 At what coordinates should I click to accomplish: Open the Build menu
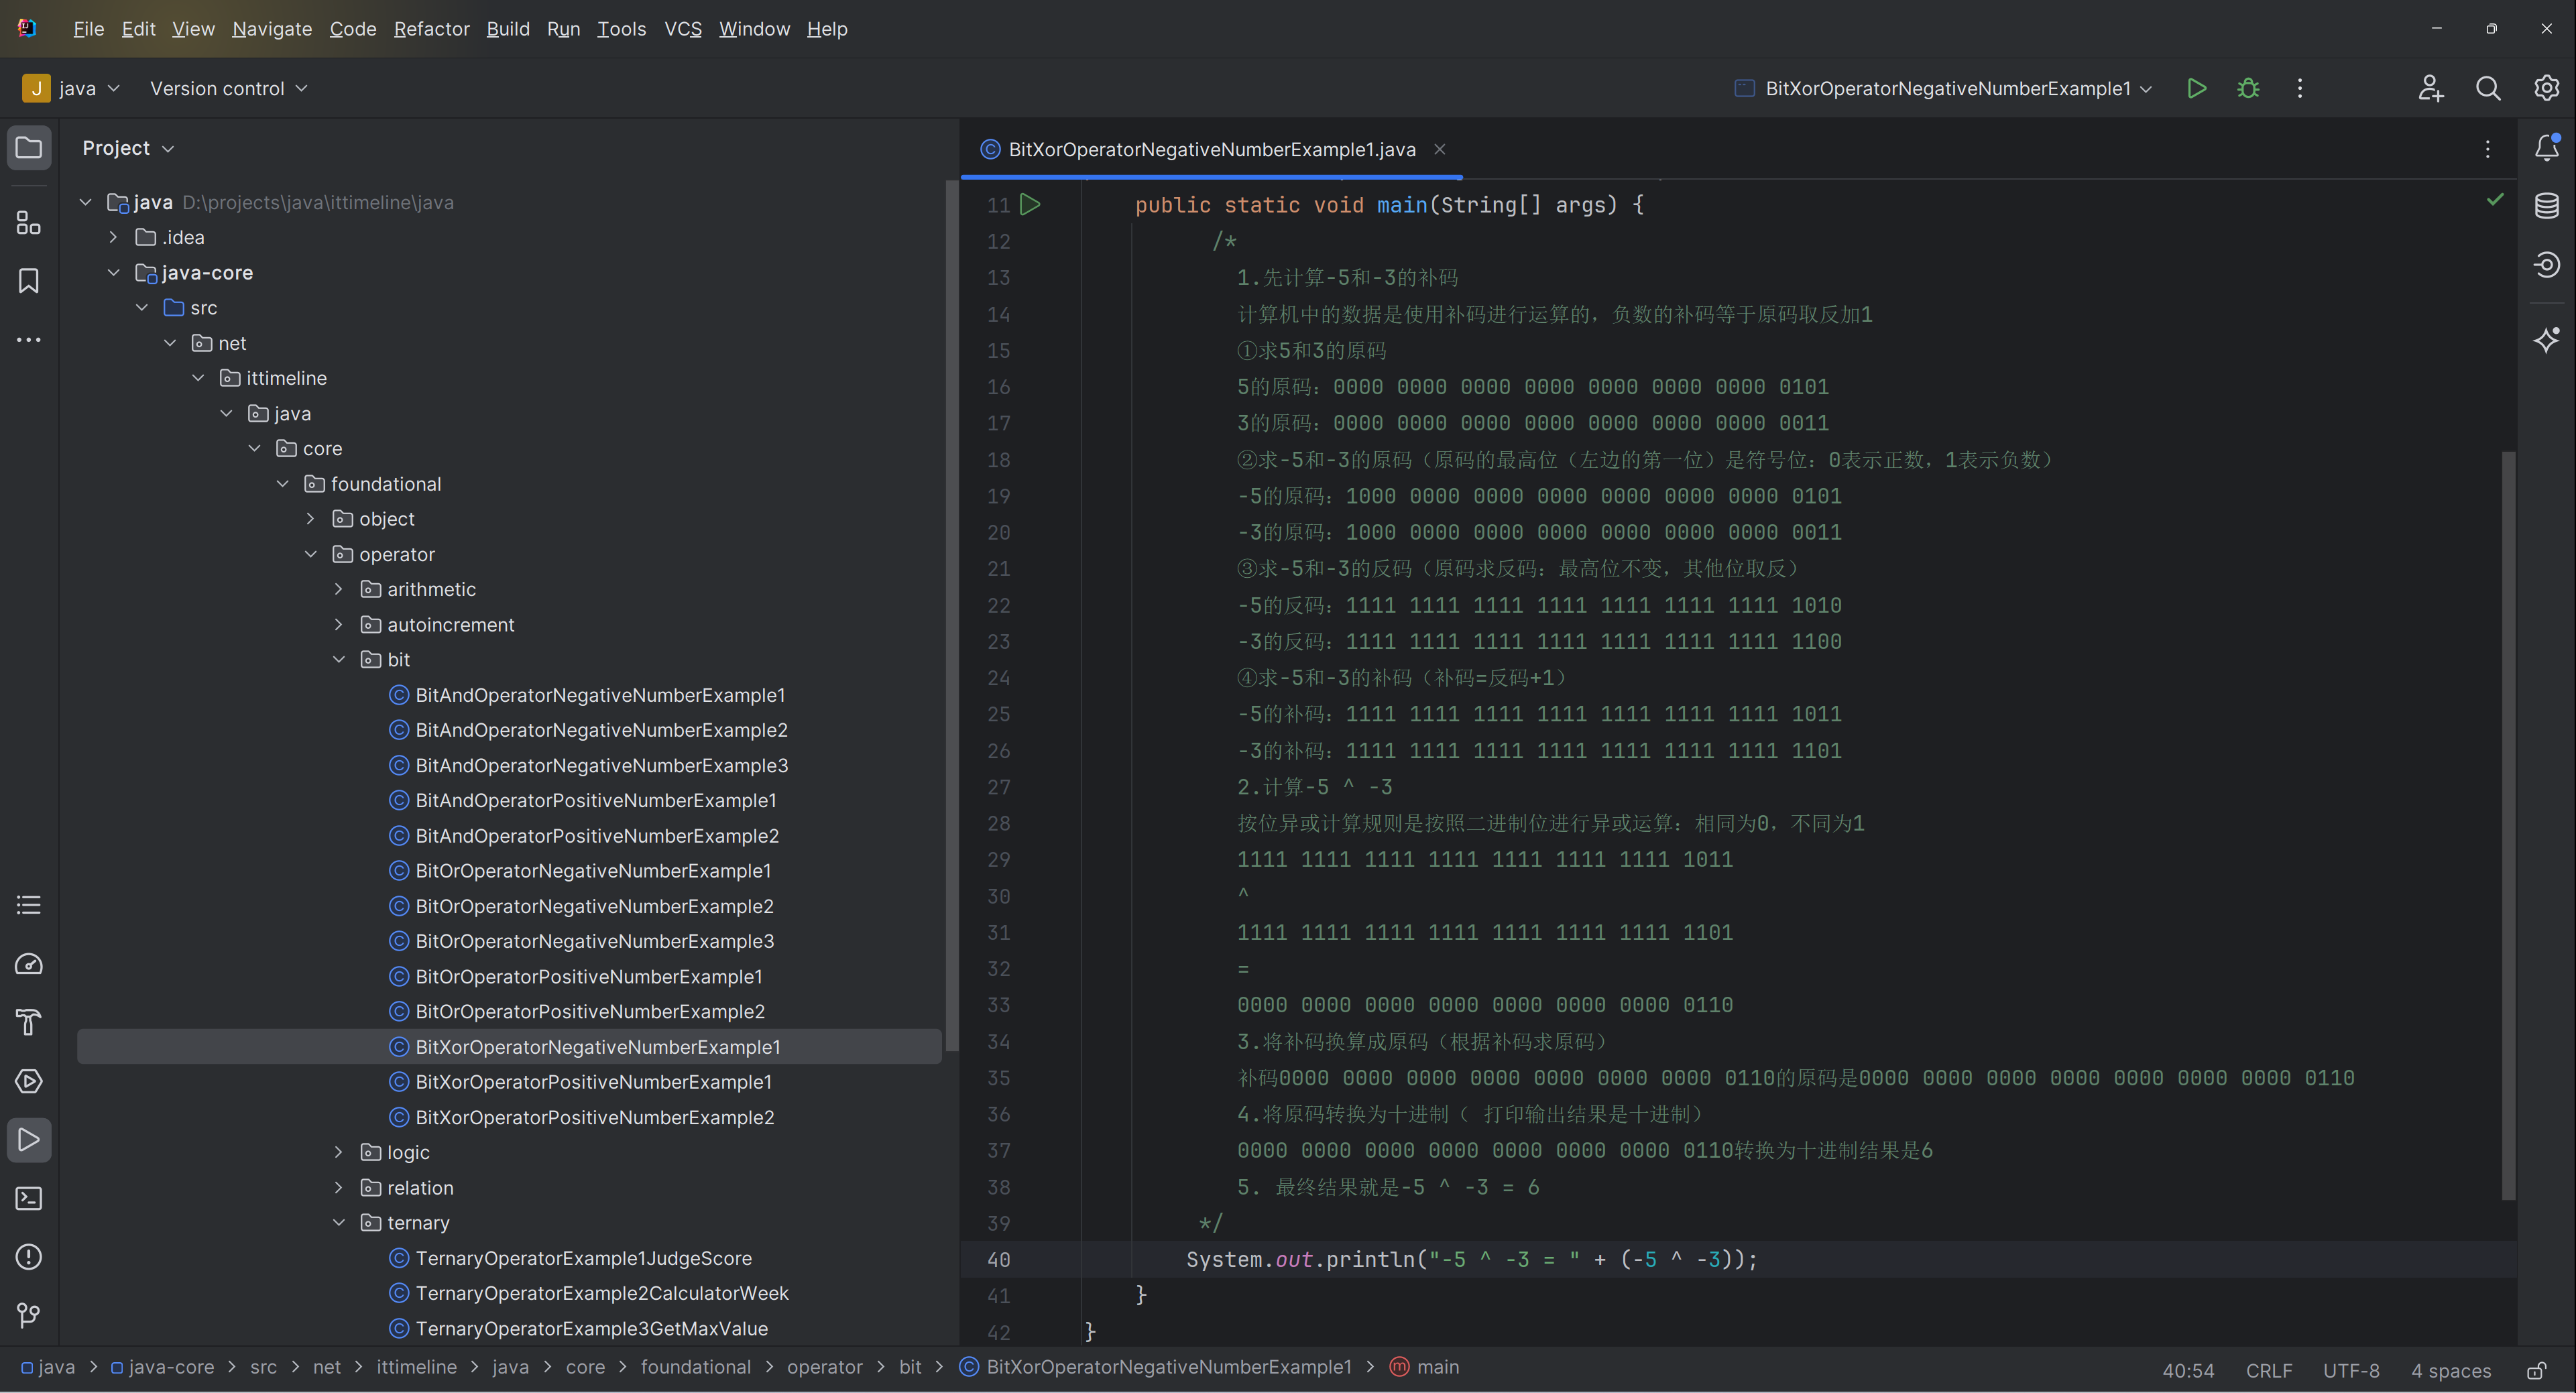(x=508, y=29)
